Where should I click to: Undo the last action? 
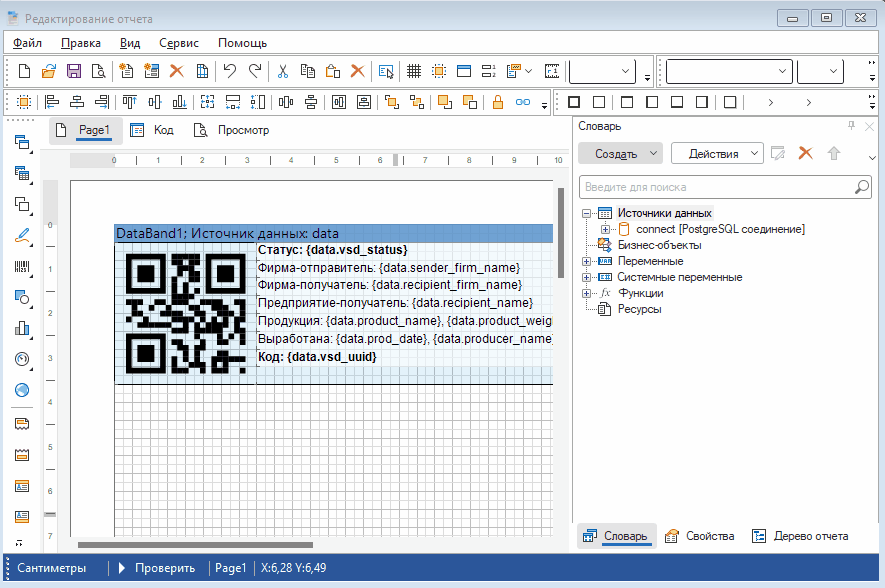[x=229, y=71]
